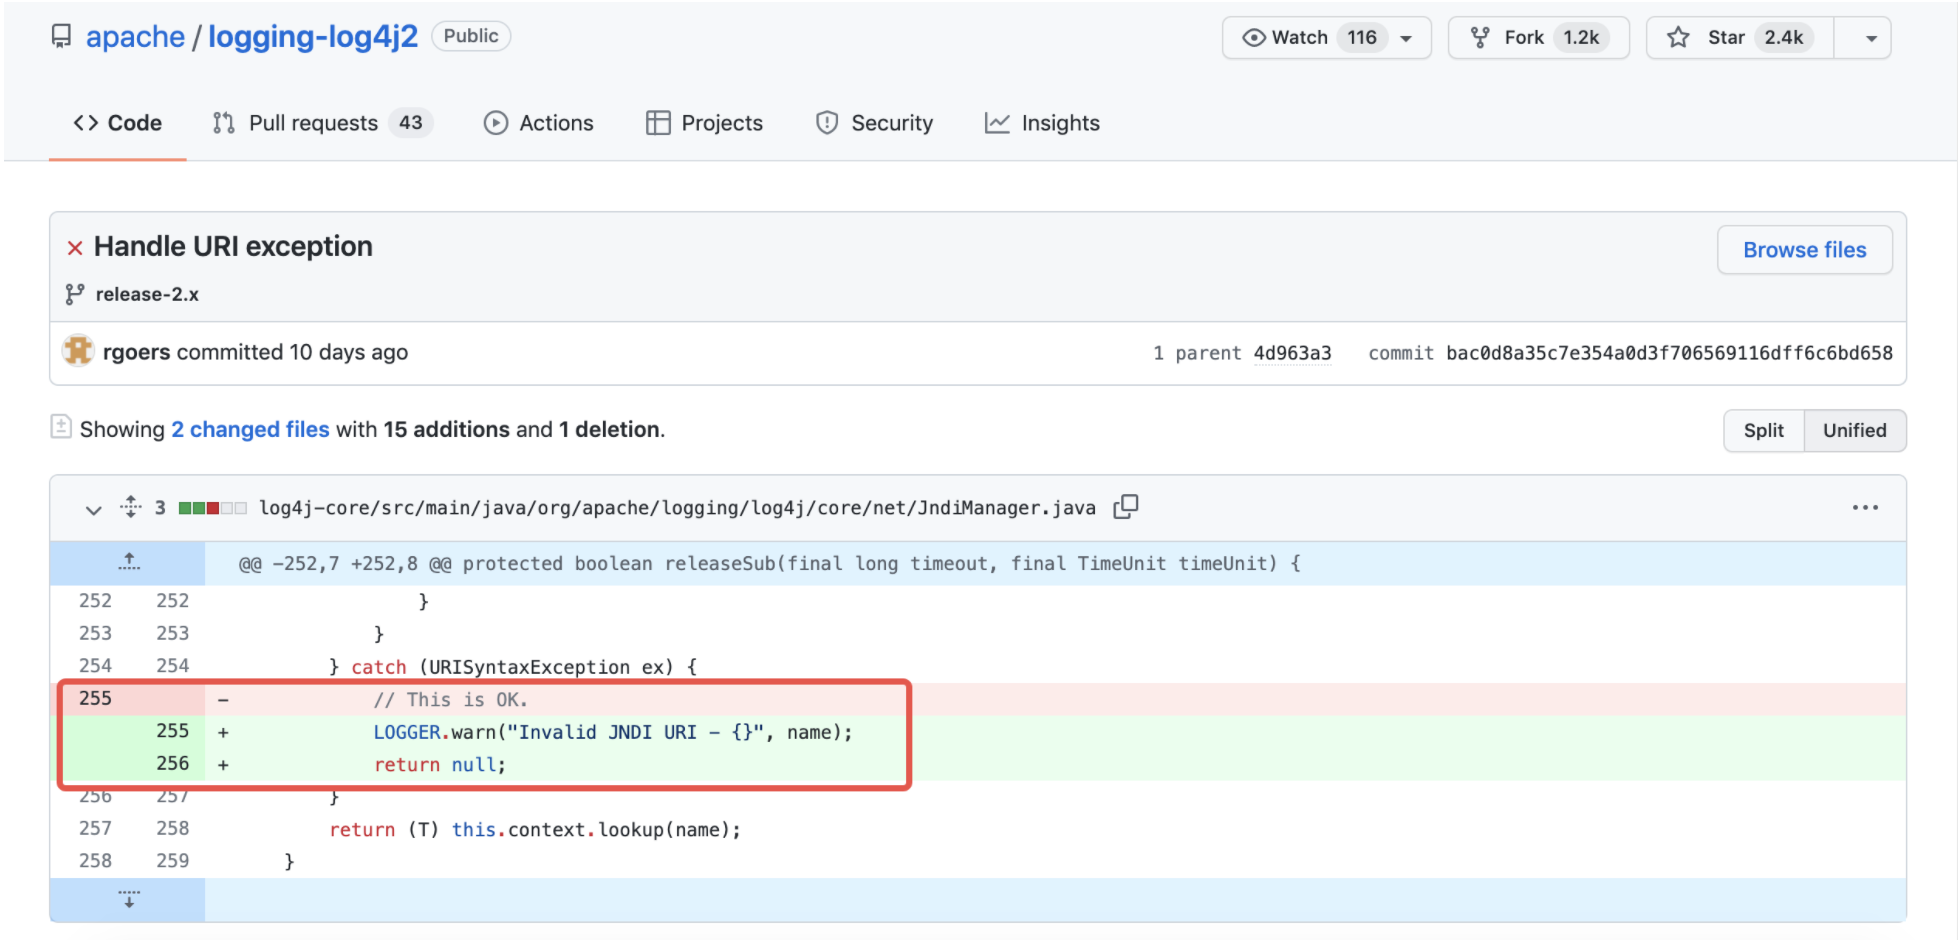
Task: Open the Actions tab
Action: point(538,123)
